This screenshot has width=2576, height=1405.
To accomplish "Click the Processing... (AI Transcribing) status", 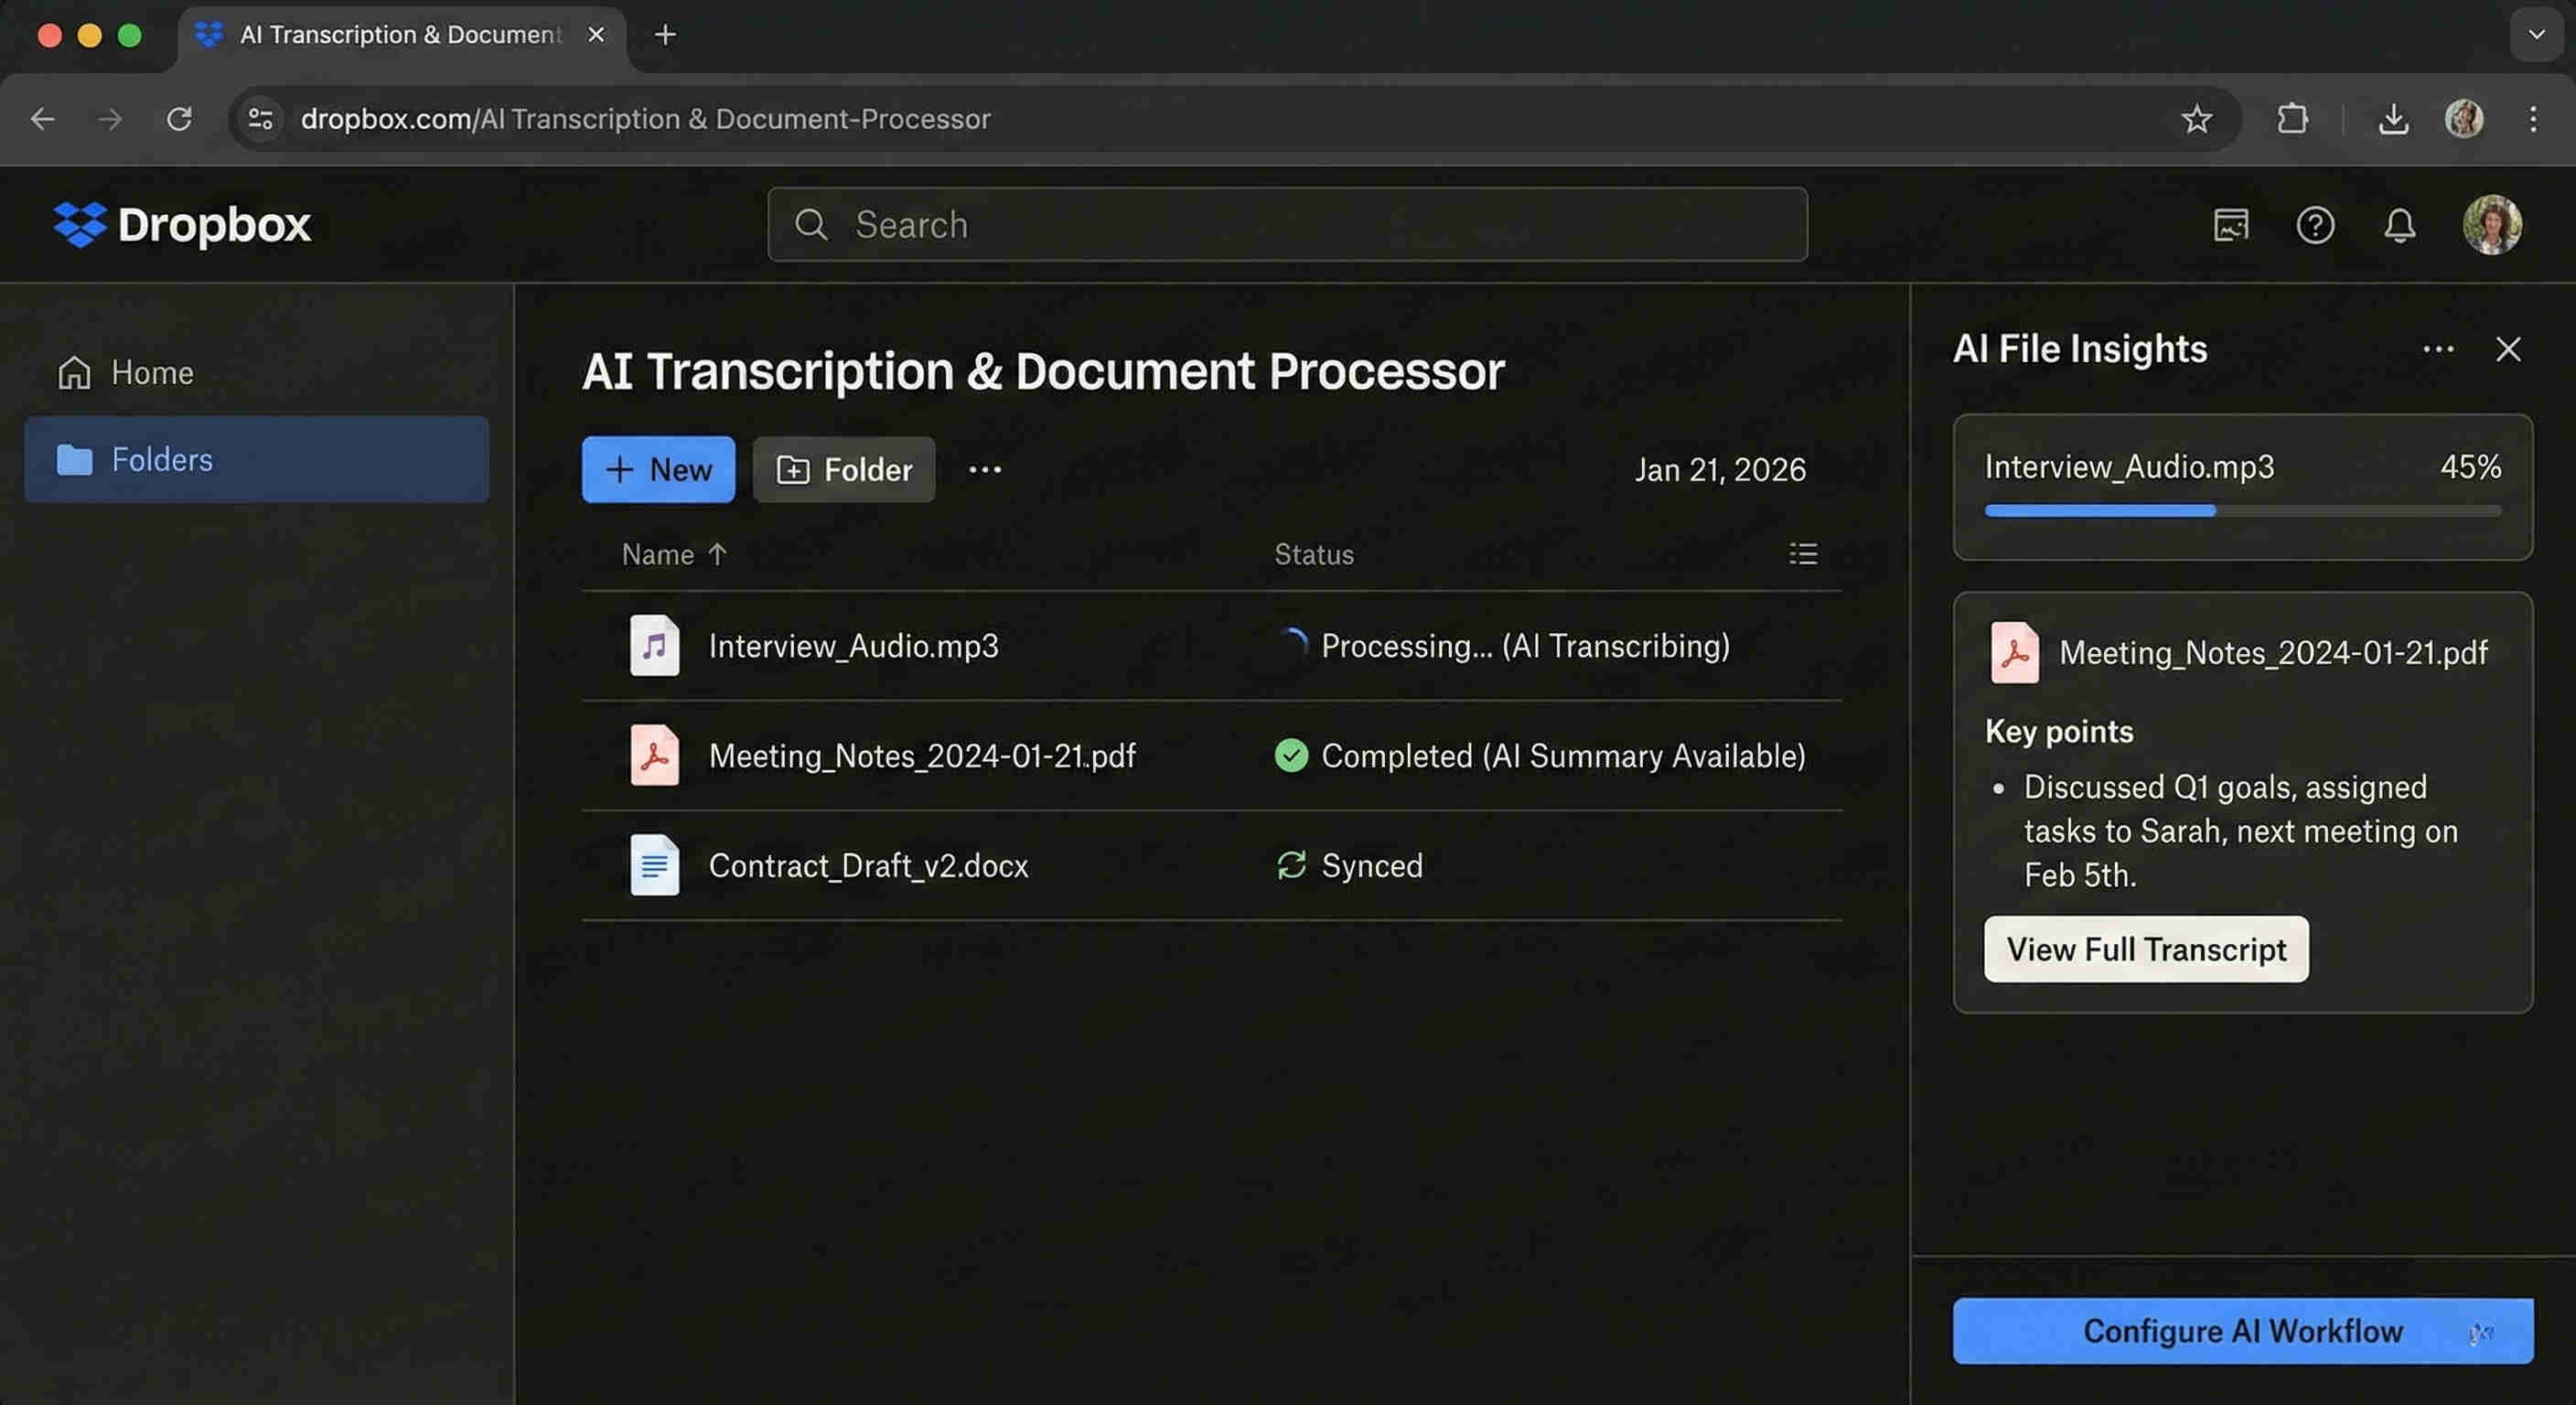I will click(x=1525, y=646).
